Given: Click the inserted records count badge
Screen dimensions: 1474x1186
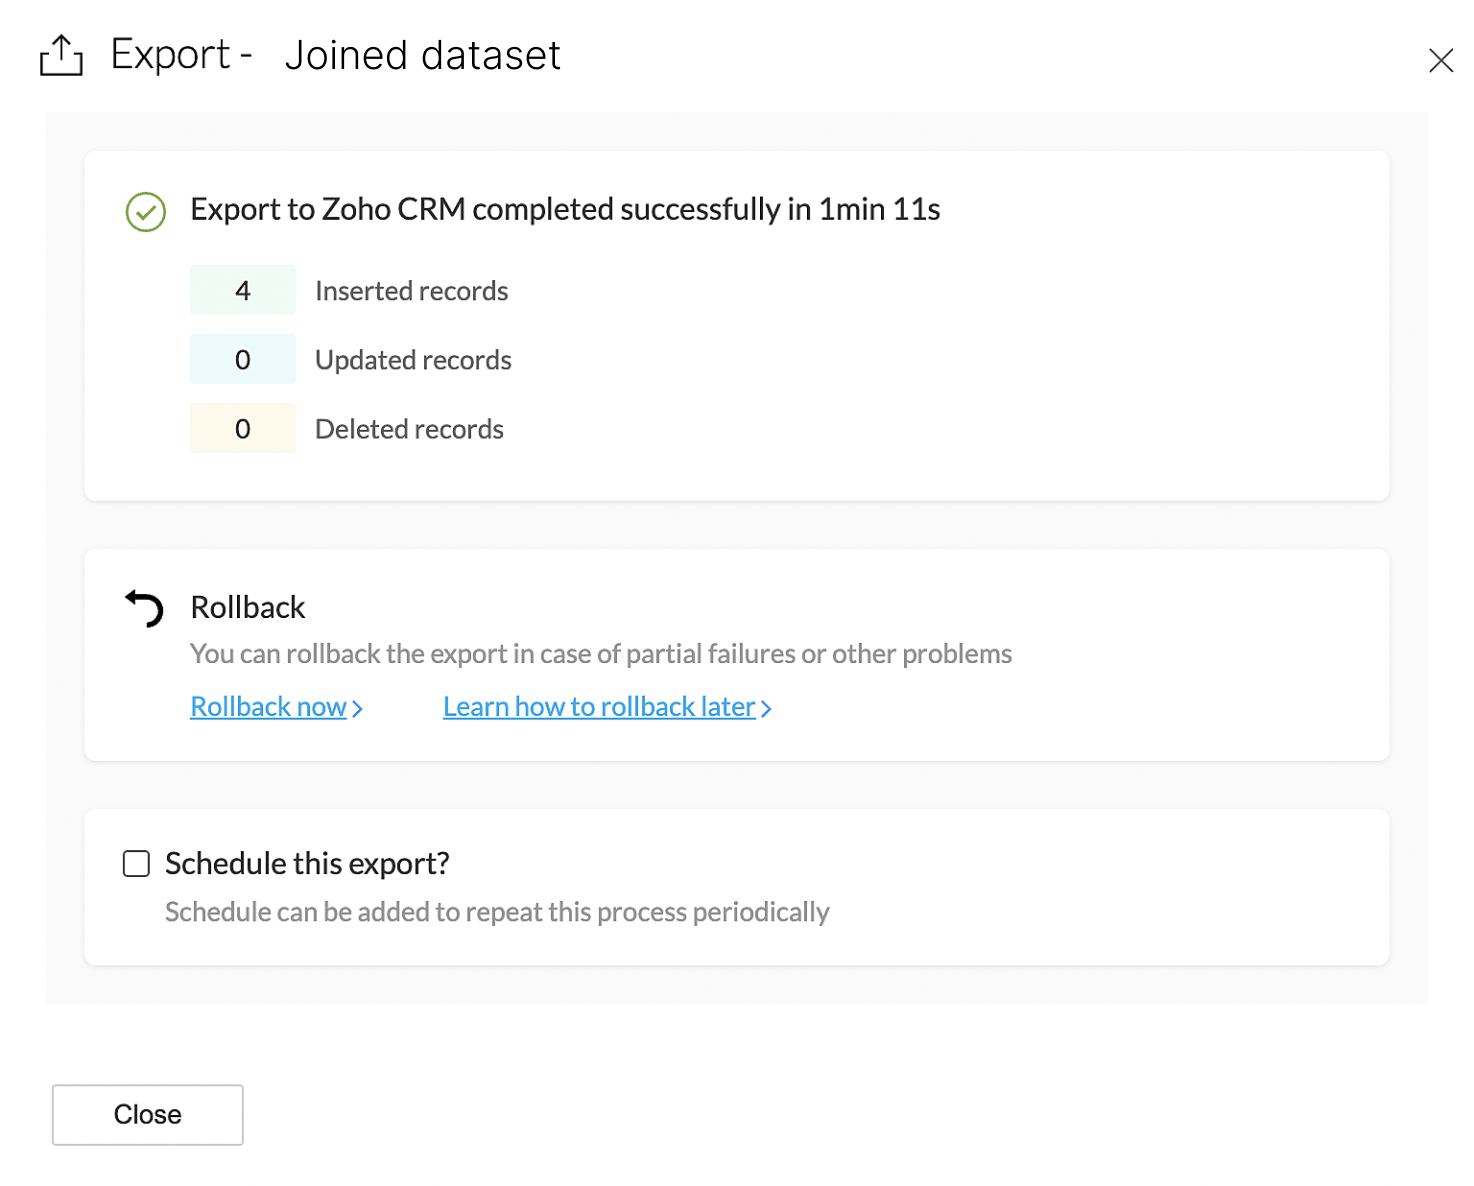Looking at the screenshot, I should coord(243,291).
